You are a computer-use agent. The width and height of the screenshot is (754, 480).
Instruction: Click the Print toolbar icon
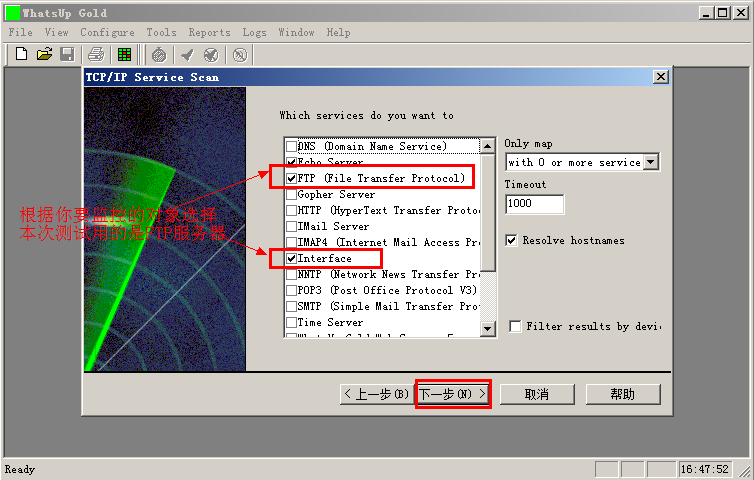96,55
